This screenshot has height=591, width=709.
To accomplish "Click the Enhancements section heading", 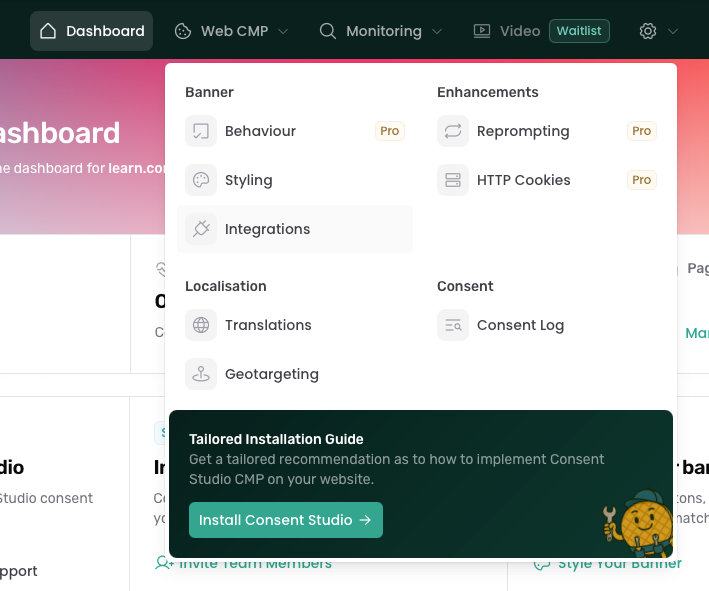I will point(488,92).
